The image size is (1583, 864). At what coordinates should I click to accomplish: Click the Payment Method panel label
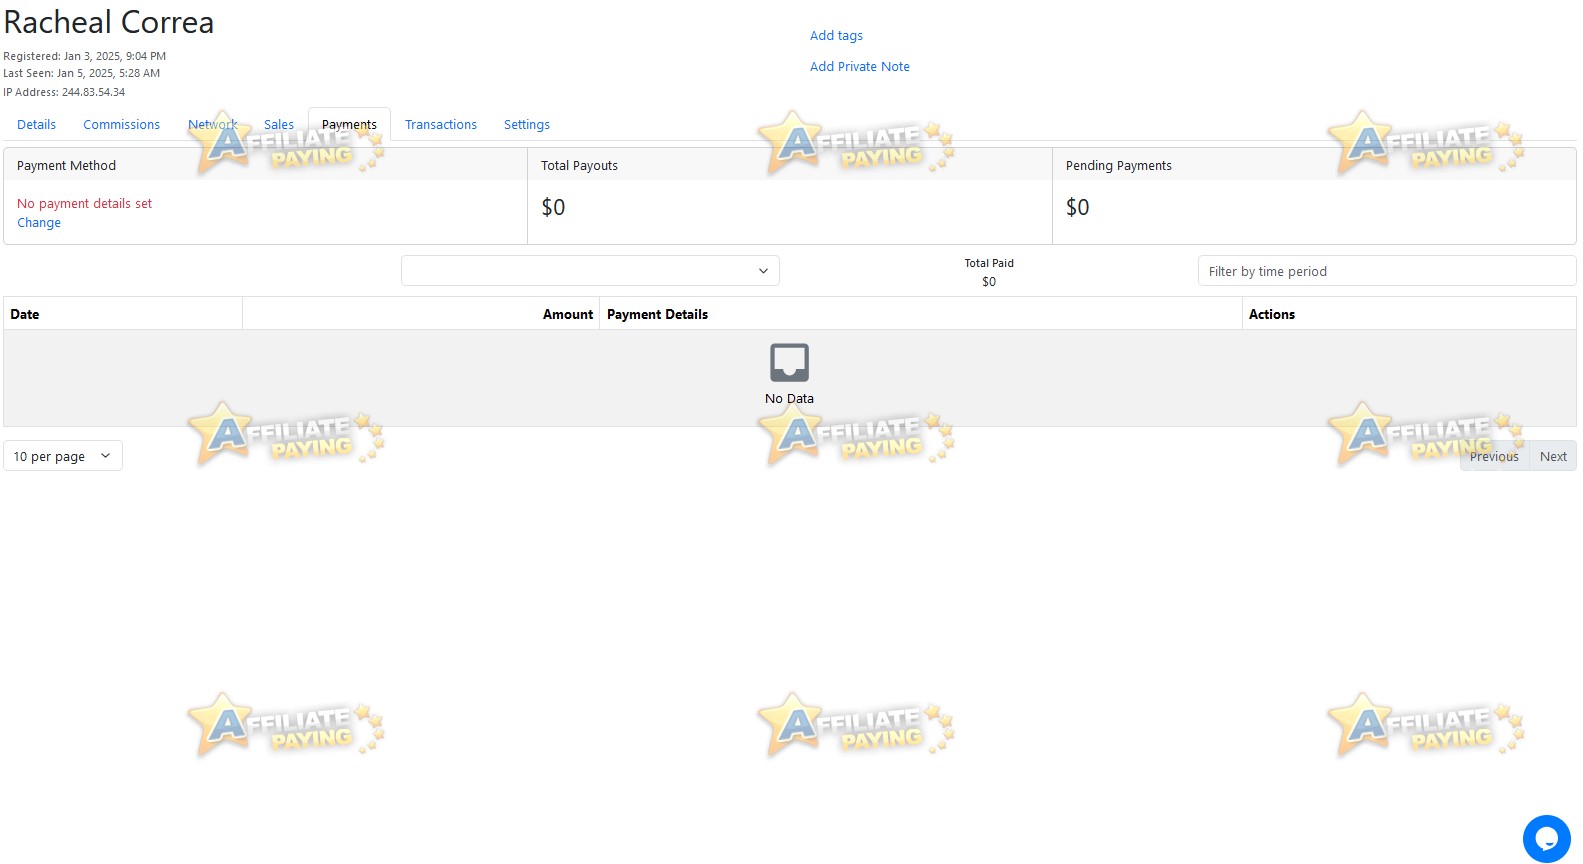[66, 166]
